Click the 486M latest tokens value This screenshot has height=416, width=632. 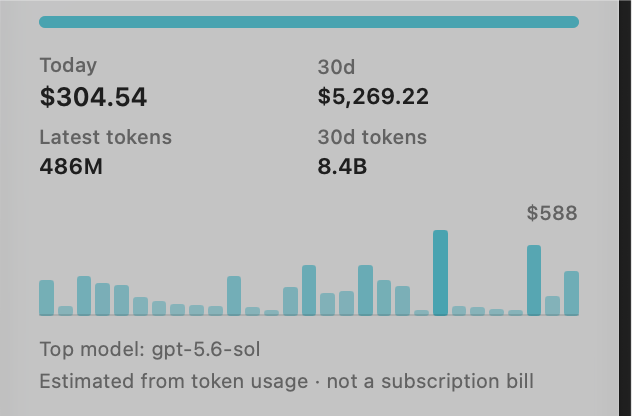click(x=71, y=166)
